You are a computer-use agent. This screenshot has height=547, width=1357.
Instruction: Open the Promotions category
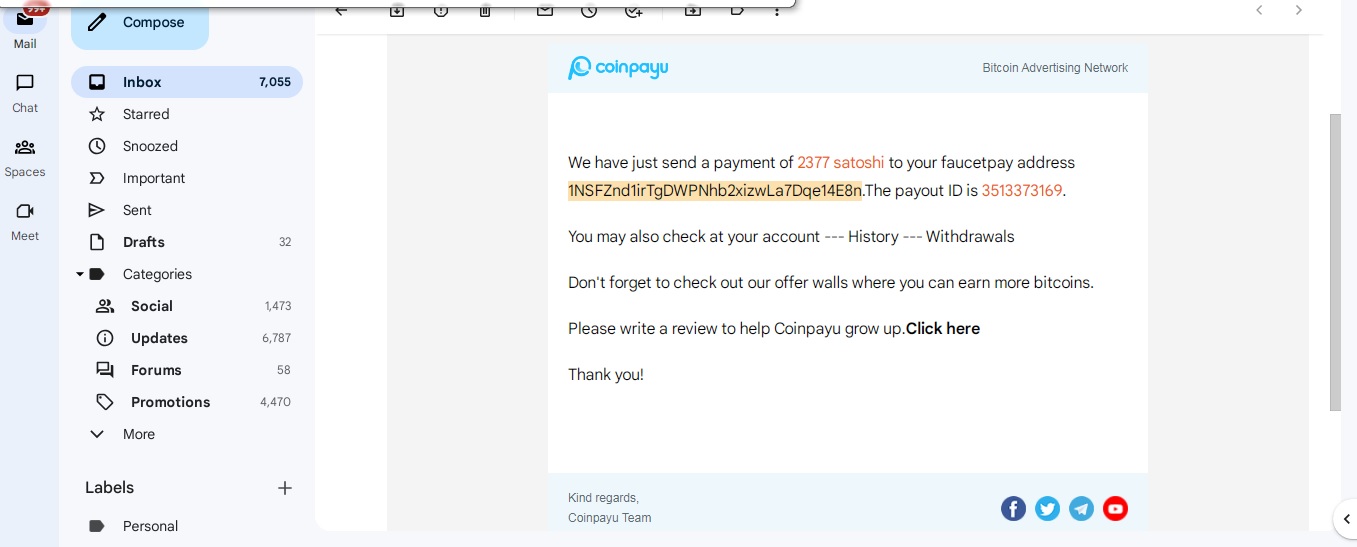(187, 402)
